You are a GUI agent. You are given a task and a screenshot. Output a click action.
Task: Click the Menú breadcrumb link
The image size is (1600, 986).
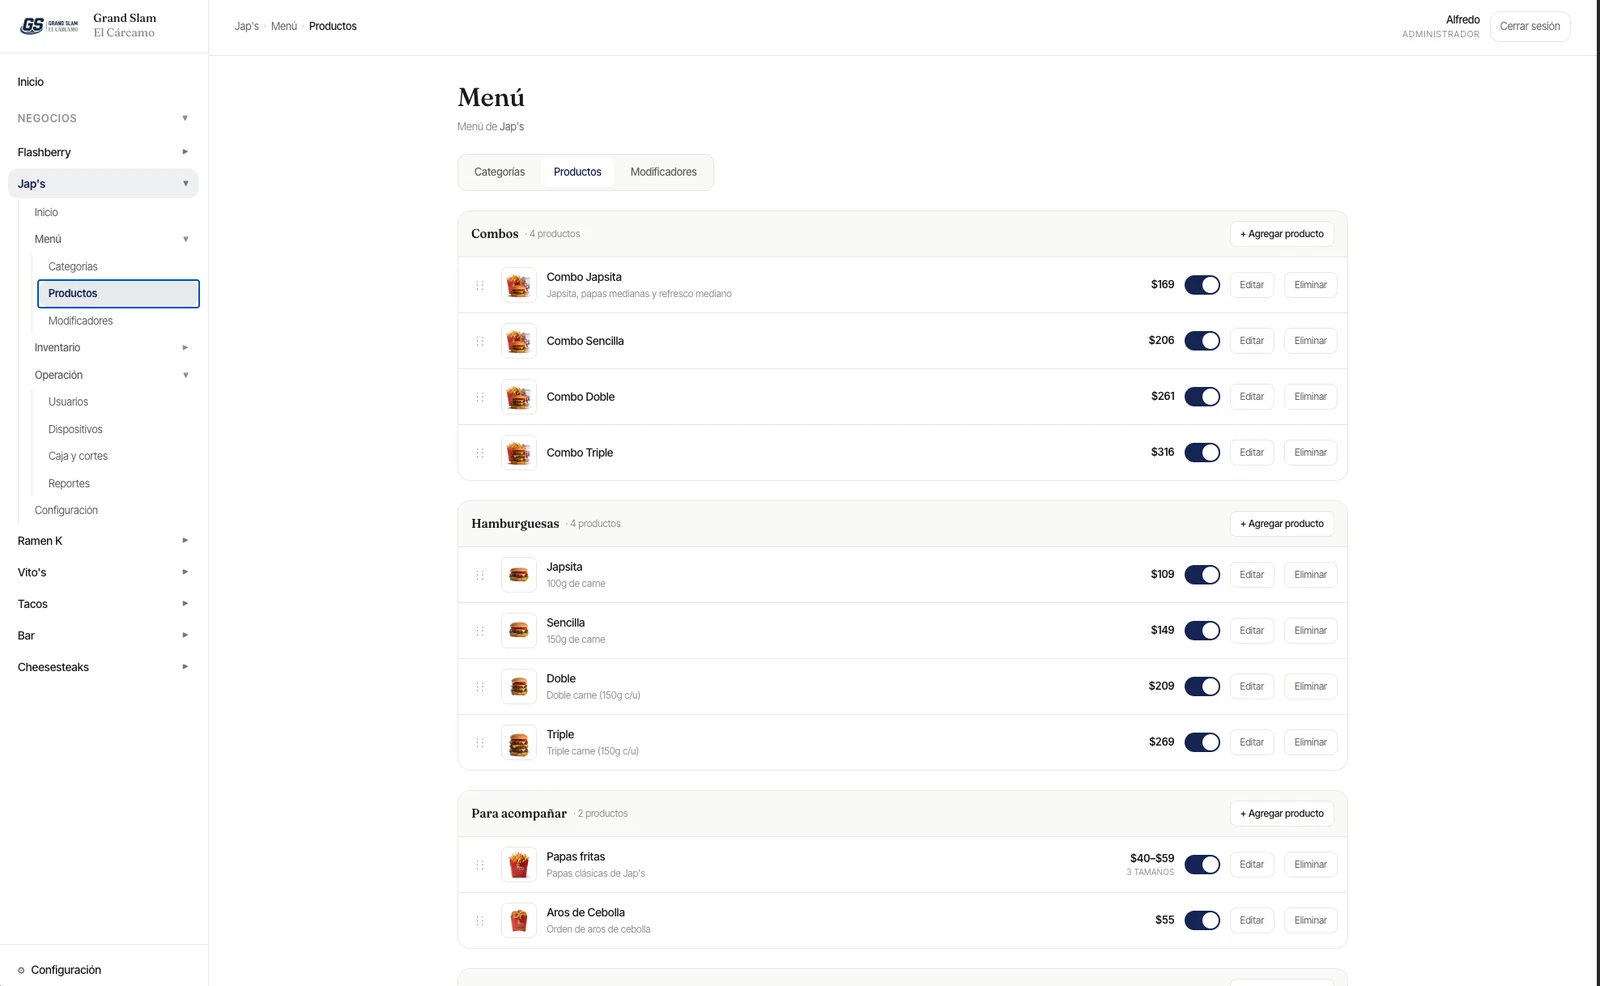point(284,26)
